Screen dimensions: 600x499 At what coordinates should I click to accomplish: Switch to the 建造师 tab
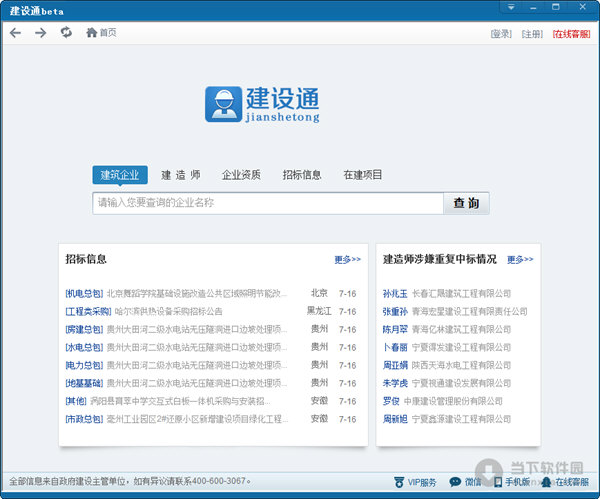181,175
